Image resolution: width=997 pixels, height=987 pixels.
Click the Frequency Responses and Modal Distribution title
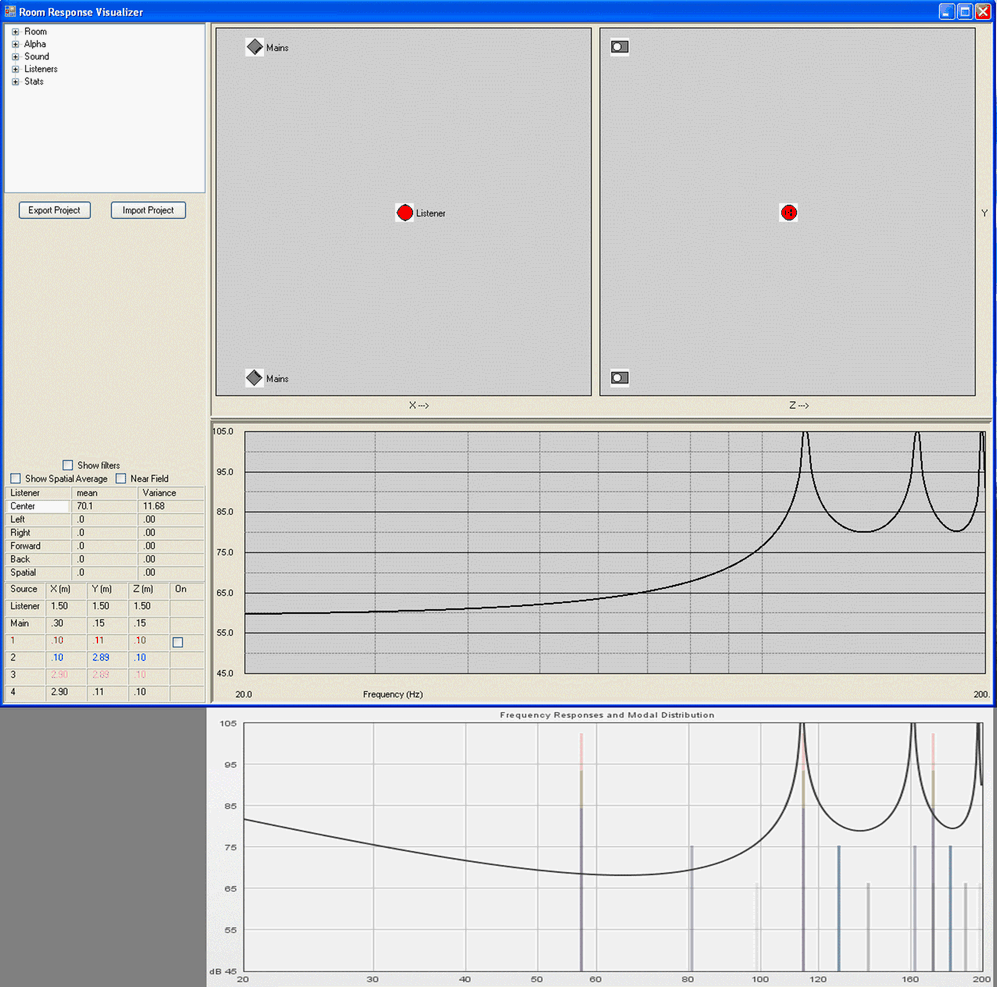(607, 715)
